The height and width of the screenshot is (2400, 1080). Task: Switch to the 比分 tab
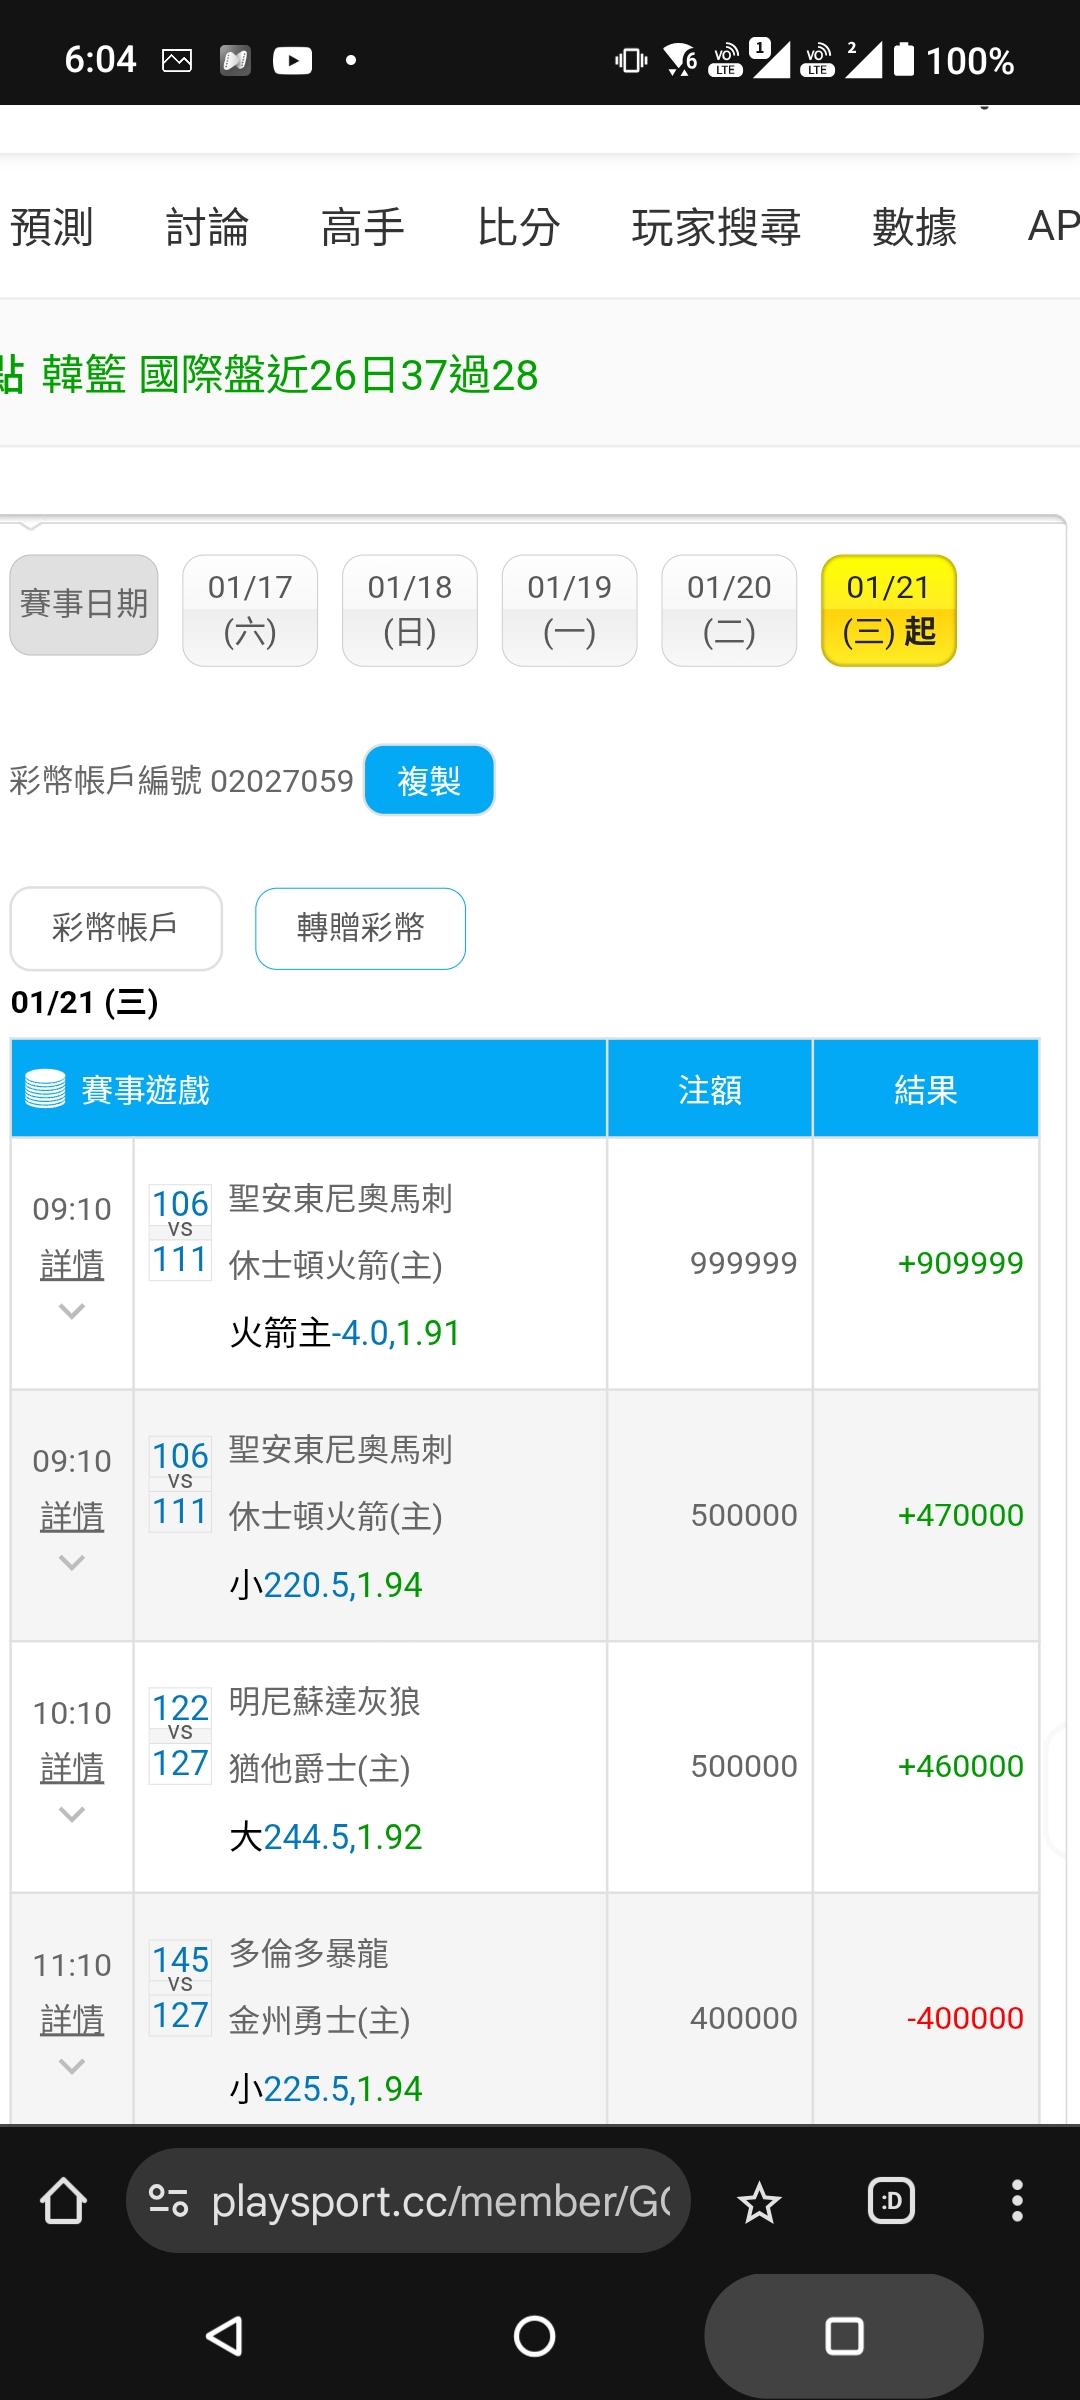(x=518, y=227)
